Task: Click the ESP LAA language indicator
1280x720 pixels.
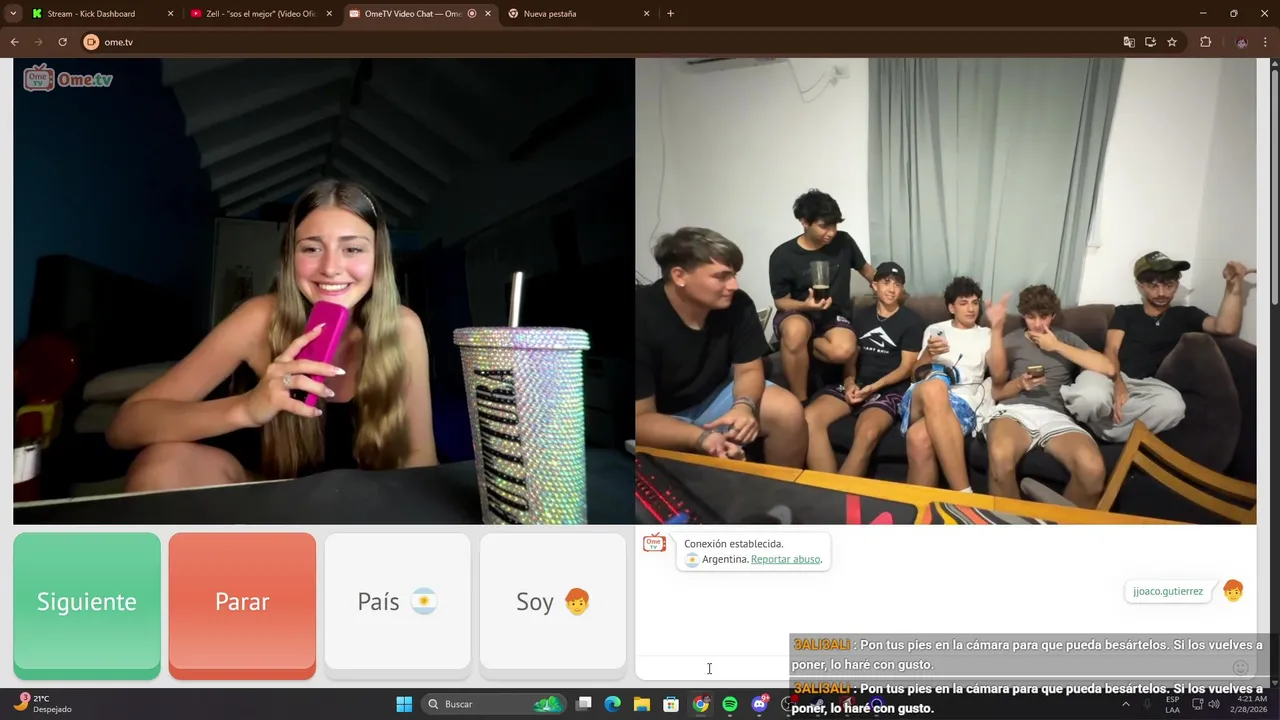Action: coord(1172,704)
